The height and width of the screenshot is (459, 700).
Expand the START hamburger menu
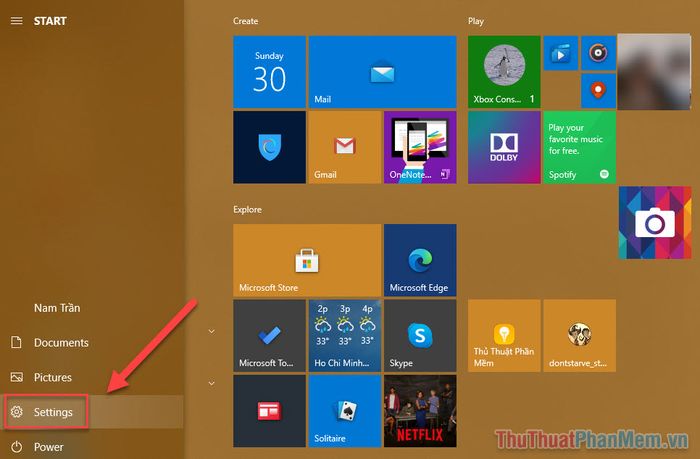tap(16, 21)
